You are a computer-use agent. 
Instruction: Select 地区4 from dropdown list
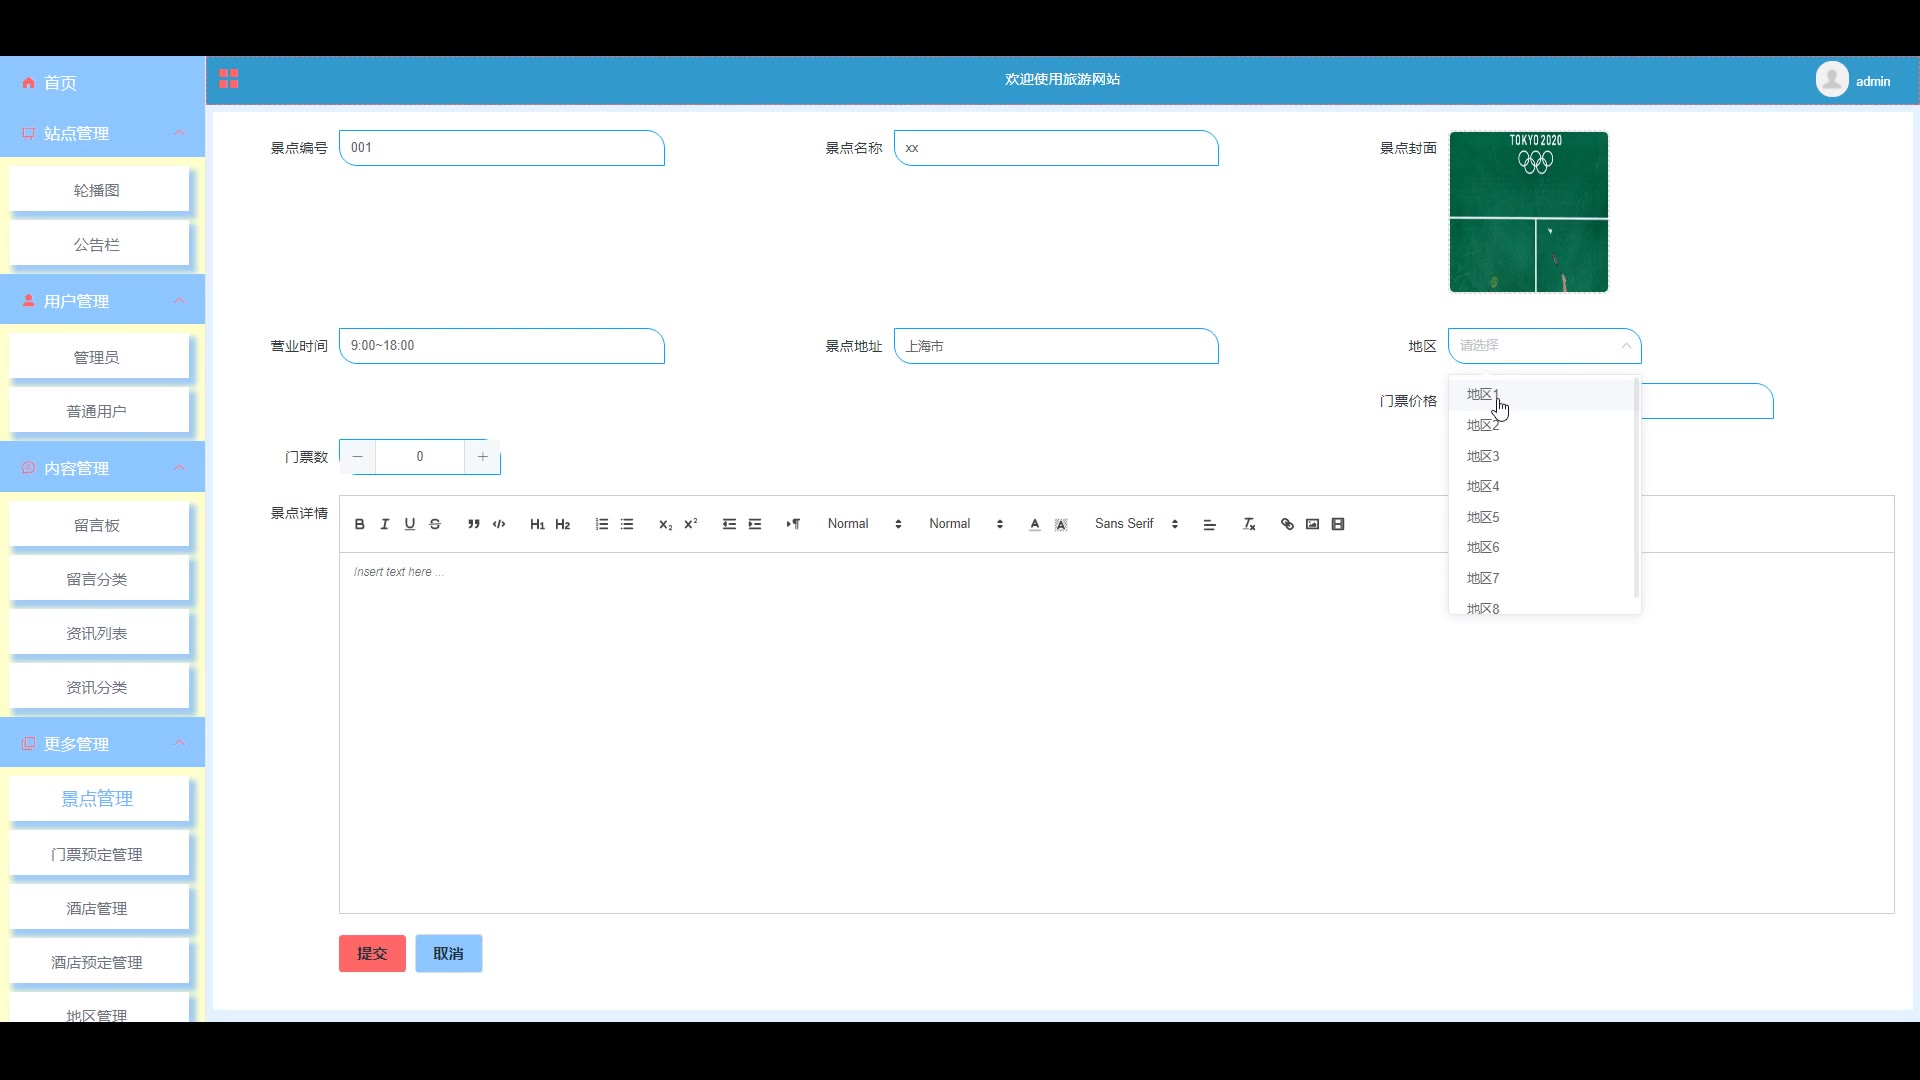tap(1541, 486)
